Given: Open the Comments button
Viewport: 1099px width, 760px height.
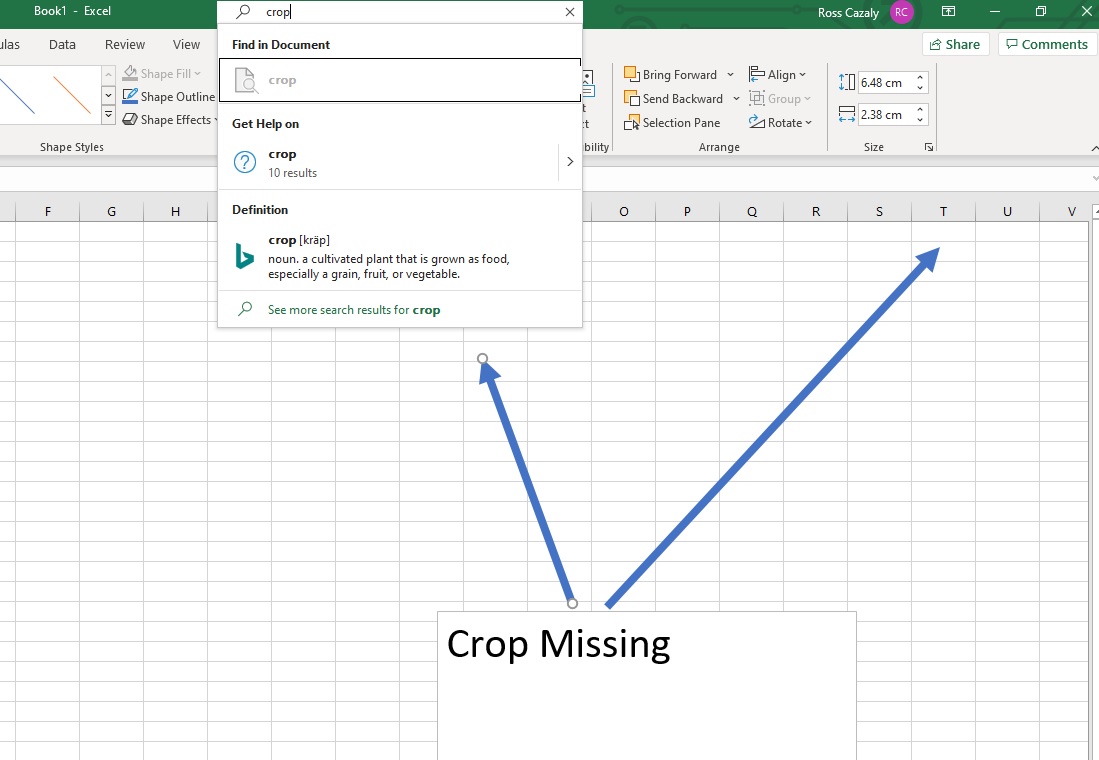Looking at the screenshot, I should pos(1047,44).
